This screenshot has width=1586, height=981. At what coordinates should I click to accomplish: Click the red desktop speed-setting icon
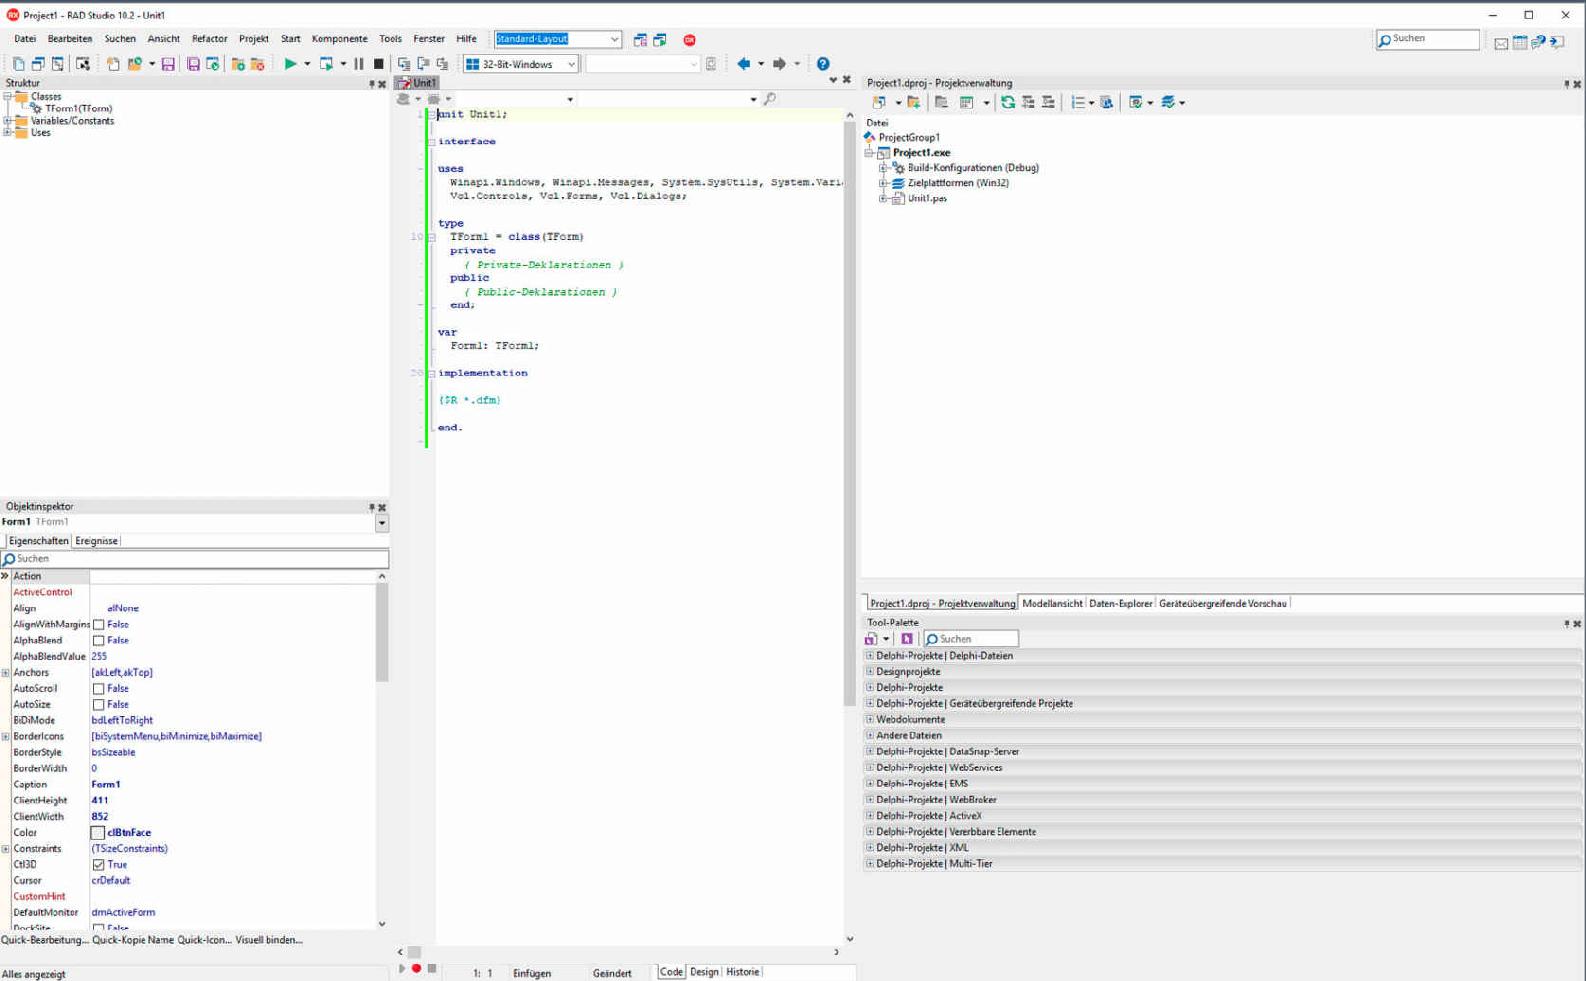tap(689, 40)
